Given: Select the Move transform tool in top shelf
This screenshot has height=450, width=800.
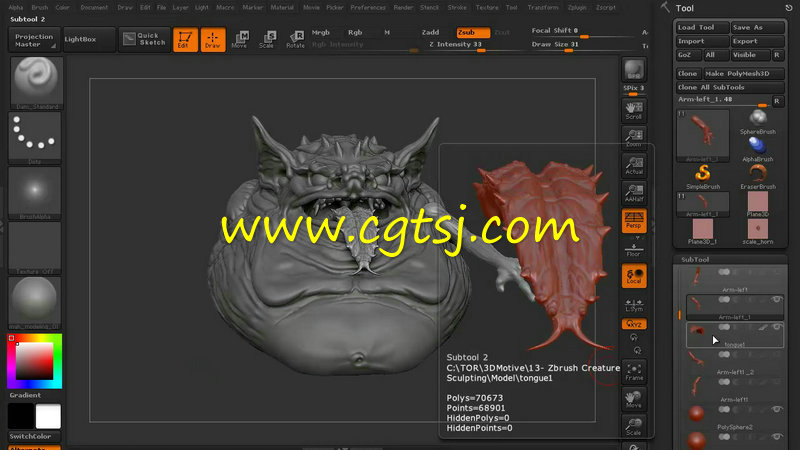Looking at the screenshot, I should coord(239,40).
